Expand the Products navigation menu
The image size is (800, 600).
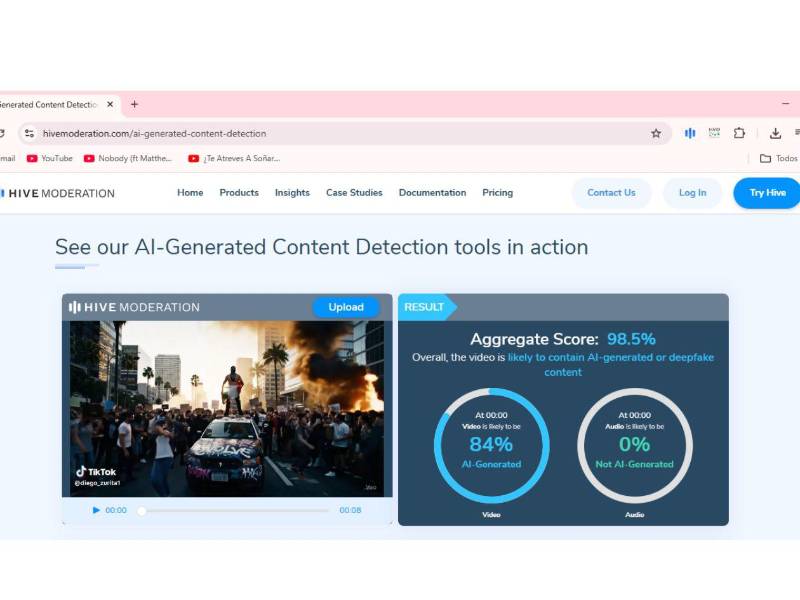(239, 193)
